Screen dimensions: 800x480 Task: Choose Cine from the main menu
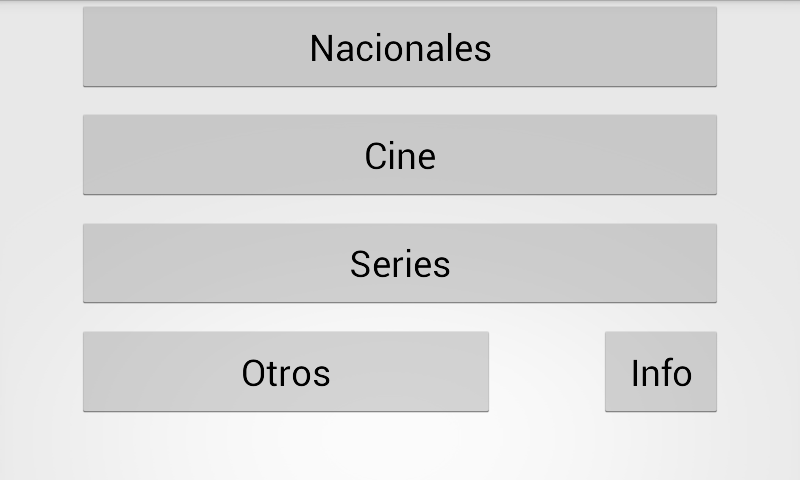[x=400, y=155]
